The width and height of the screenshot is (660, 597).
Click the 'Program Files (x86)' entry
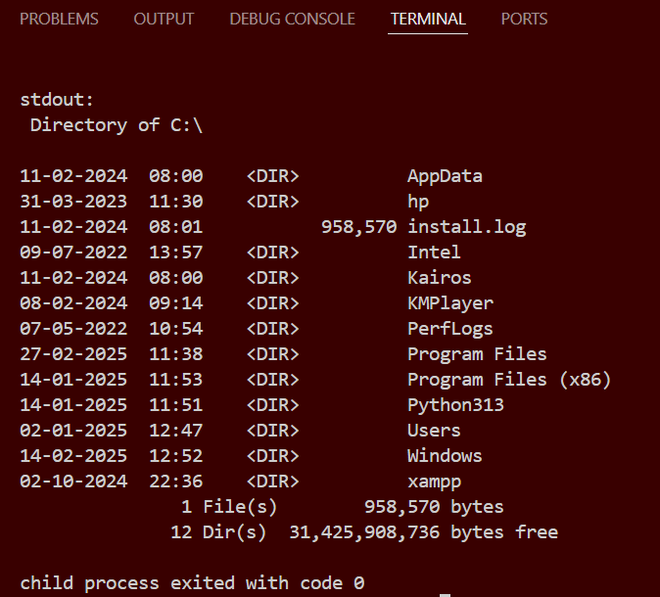509,380
